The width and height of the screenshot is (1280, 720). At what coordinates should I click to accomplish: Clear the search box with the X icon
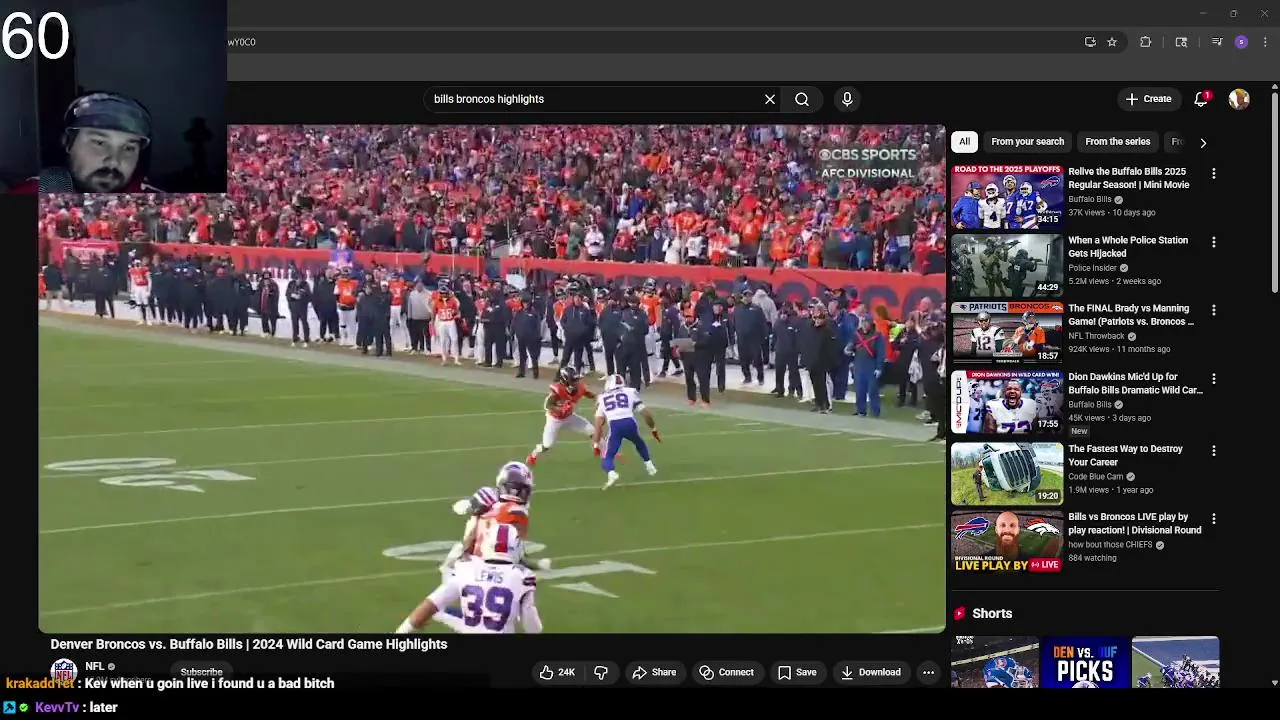770,99
